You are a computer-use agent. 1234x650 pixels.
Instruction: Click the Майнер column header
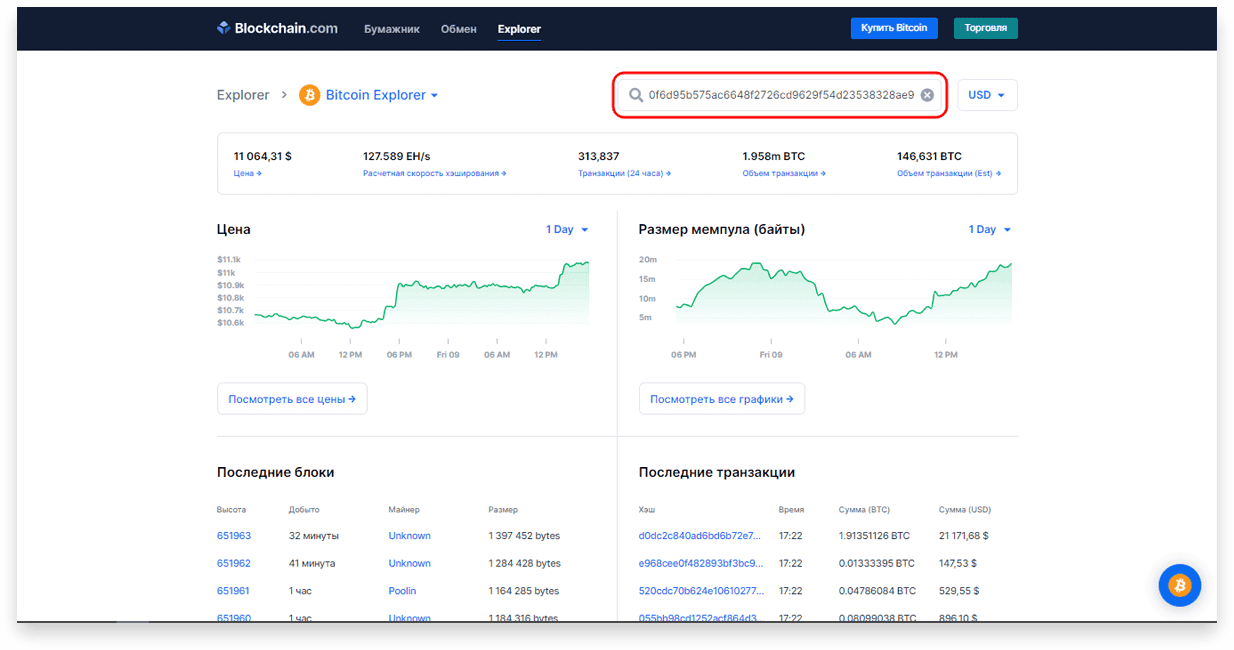coord(404,510)
